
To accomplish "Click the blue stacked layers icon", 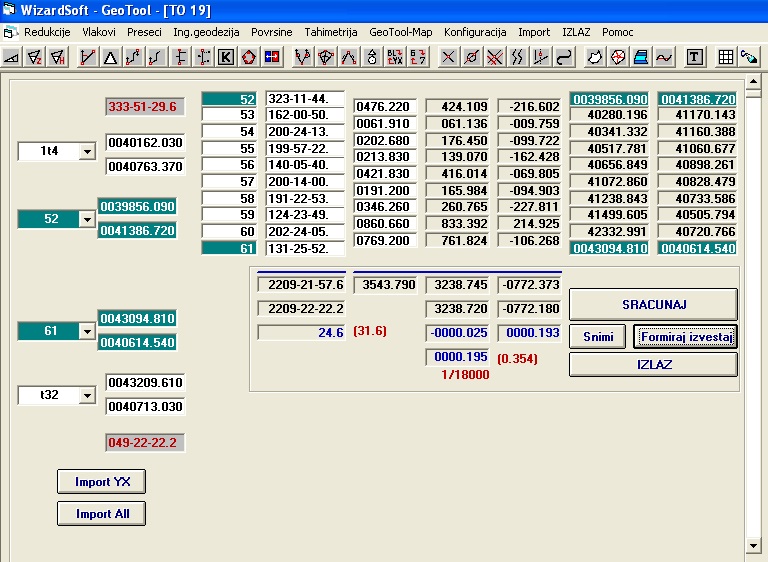I will (x=641, y=57).
